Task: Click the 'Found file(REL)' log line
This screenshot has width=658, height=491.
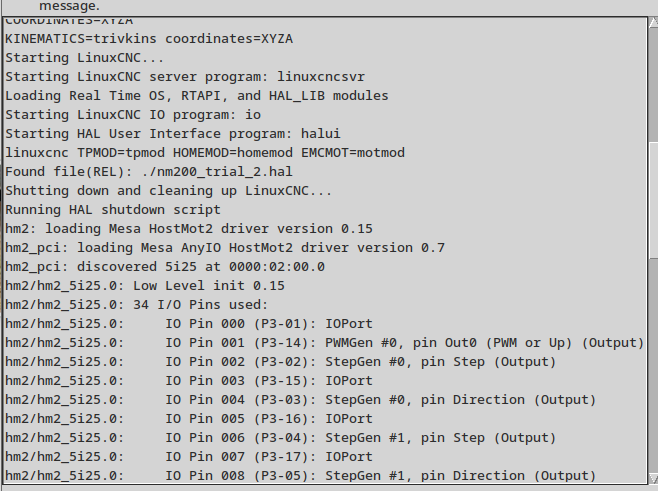Action: 149,172
